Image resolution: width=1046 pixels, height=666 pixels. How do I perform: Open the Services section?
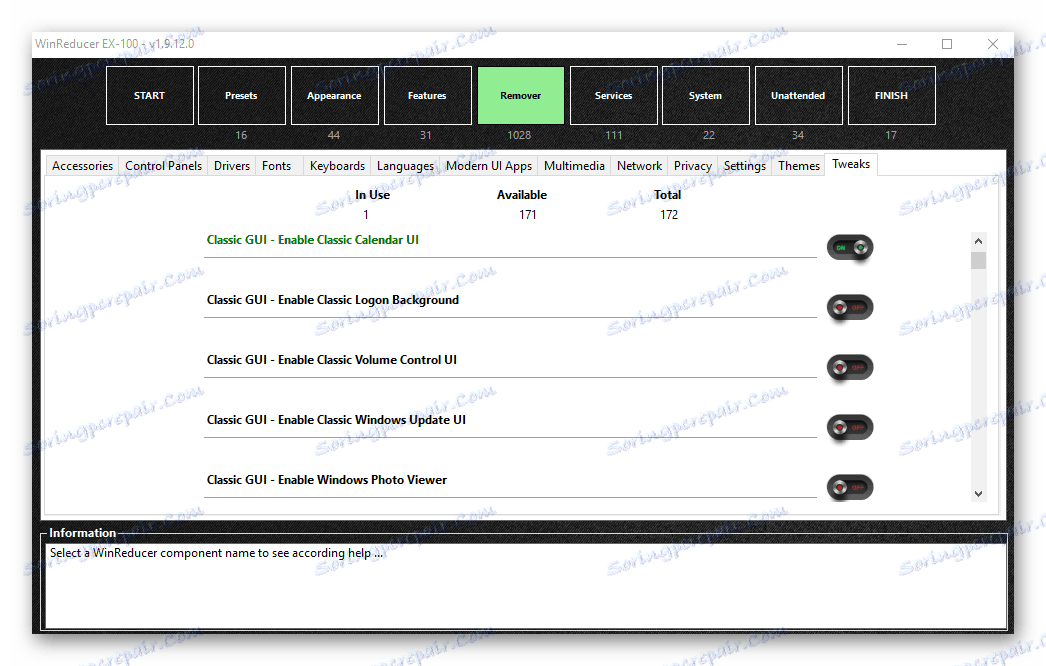(613, 95)
